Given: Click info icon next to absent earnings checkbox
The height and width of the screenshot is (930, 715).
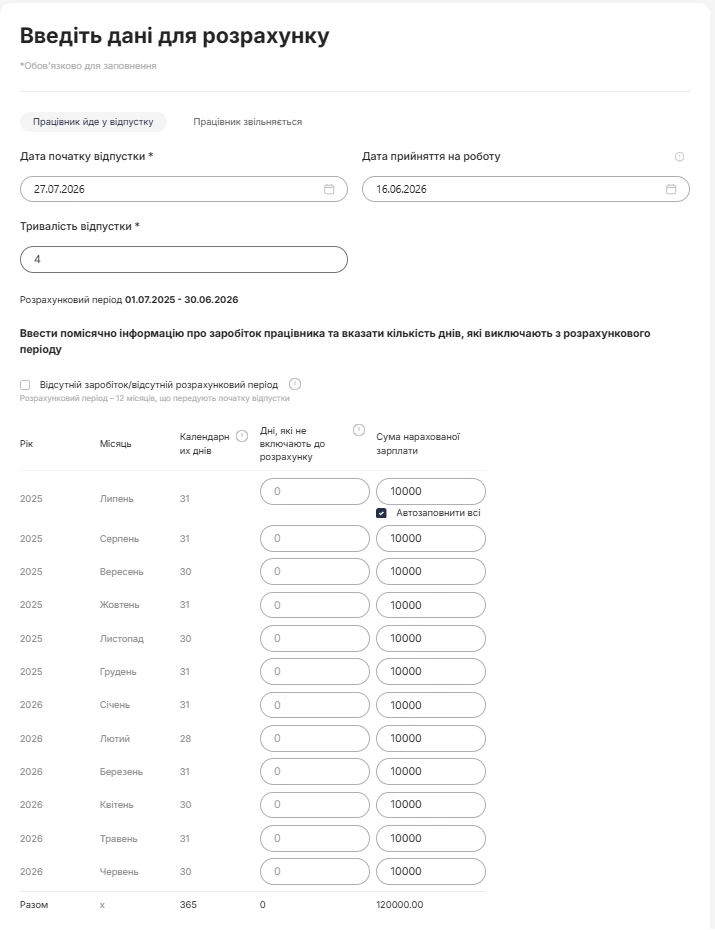Looking at the screenshot, I should point(295,384).
